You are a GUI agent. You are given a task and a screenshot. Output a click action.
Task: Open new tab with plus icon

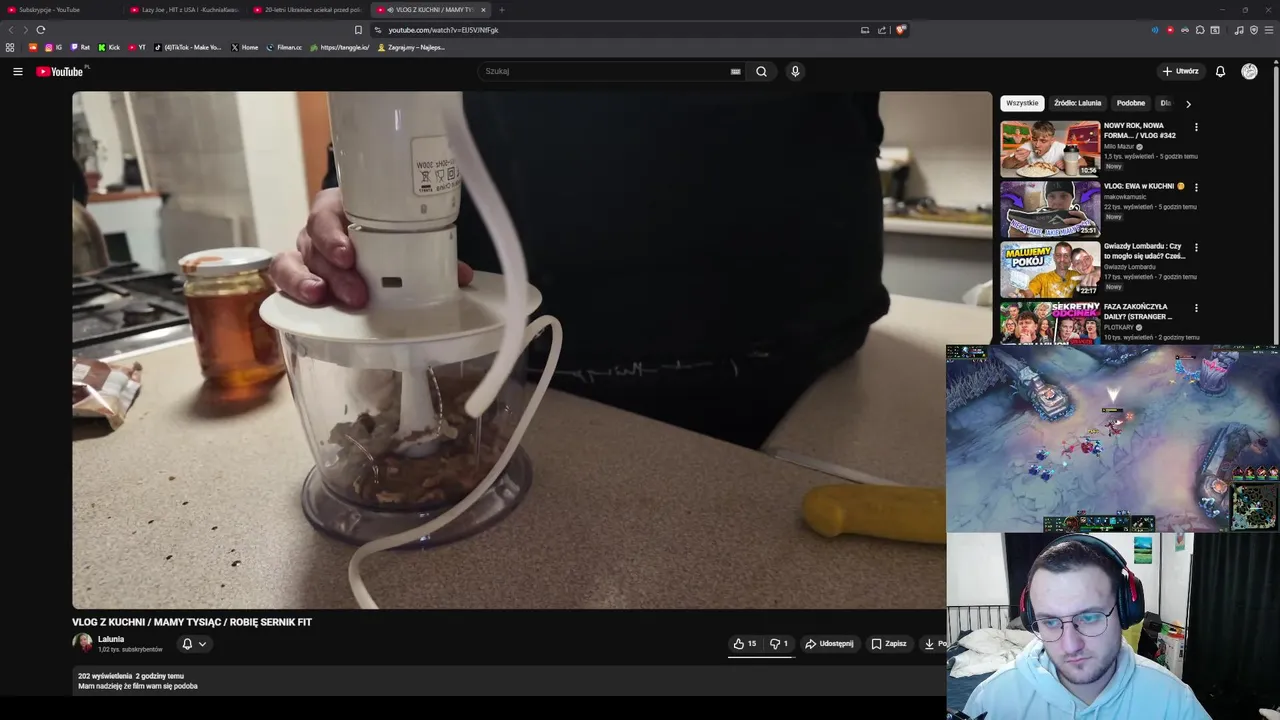tap(502, 10)
